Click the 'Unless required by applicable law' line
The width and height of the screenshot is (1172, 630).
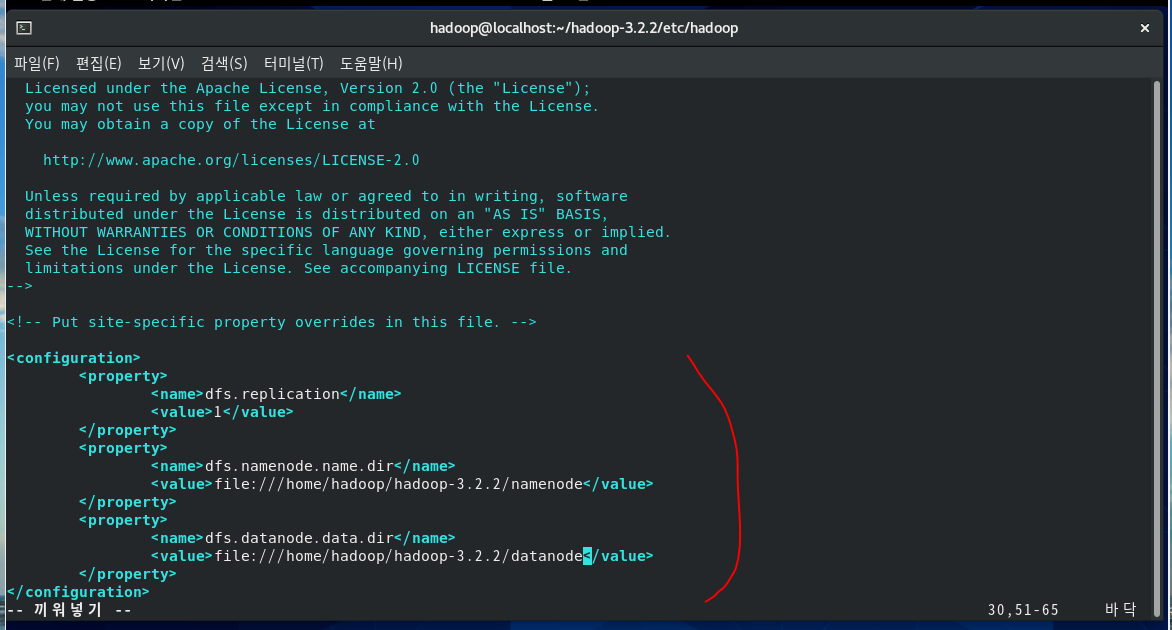tap(326, 196)
